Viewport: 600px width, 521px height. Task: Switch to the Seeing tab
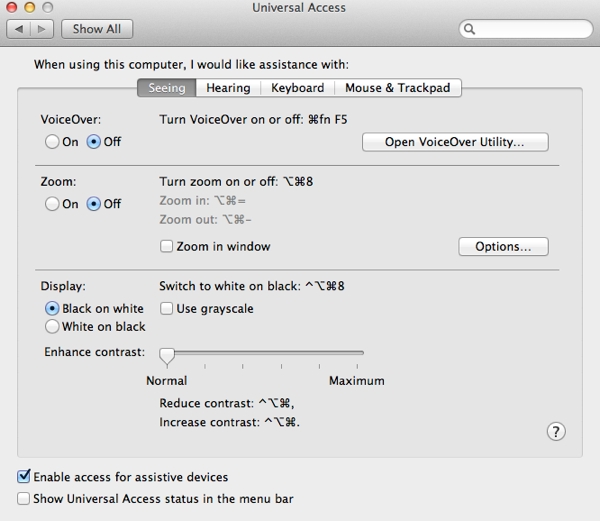pos(167,88)
